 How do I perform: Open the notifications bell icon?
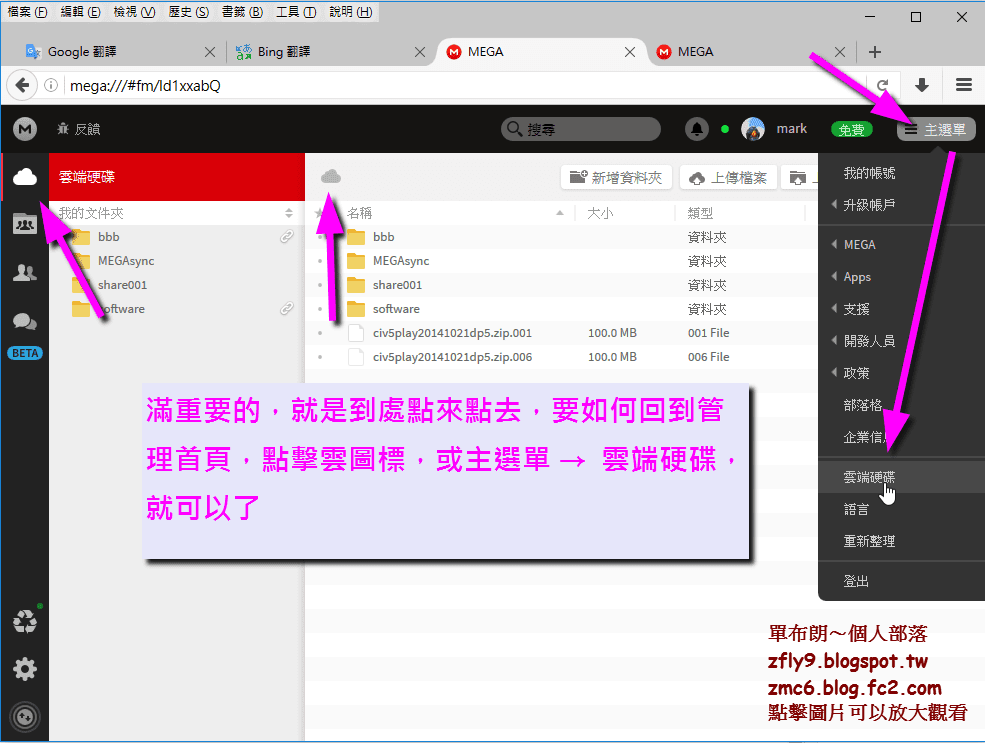point(697,129)
